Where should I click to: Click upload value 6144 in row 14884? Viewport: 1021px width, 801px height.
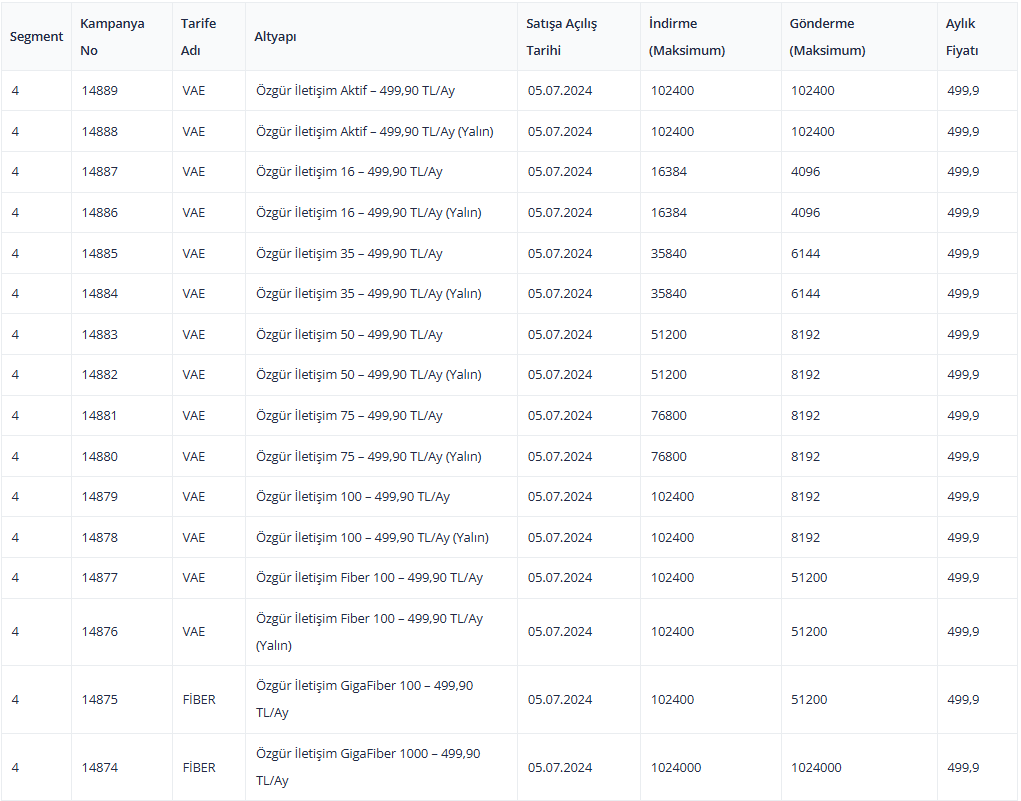[x=805, y=294]
